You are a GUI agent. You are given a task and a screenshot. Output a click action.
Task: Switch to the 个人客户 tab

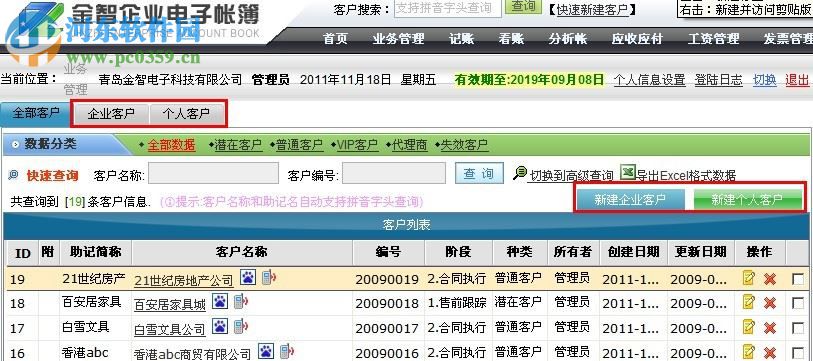coord(186,114)
